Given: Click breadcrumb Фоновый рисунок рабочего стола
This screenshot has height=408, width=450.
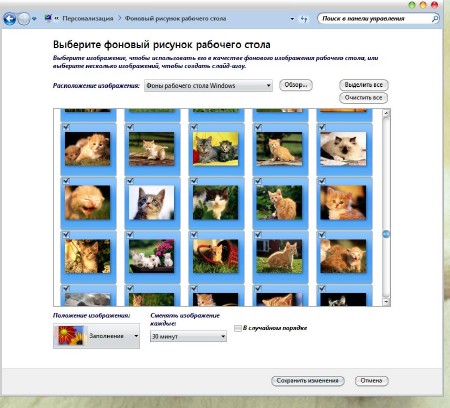Looking at the screenshot, I should 175,18.
